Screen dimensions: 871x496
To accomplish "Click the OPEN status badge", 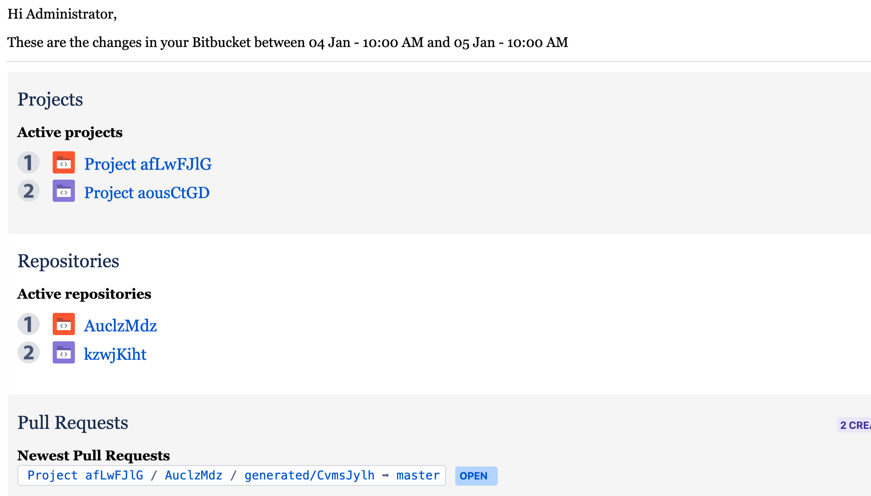I will coord(475,476).
